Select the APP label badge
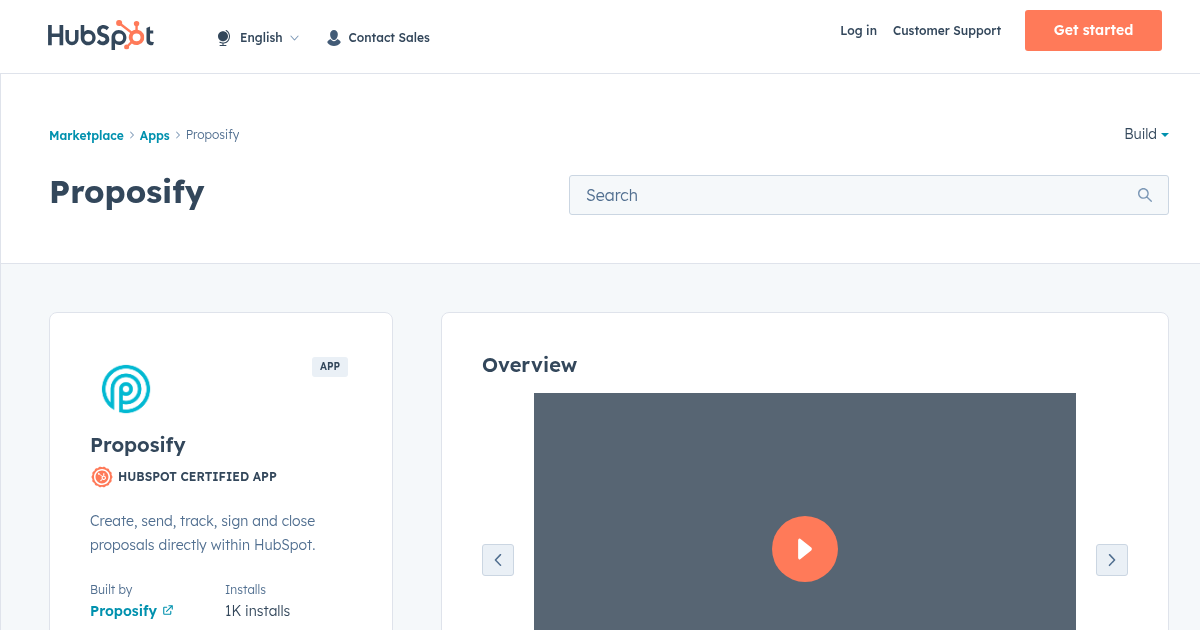 330,367
